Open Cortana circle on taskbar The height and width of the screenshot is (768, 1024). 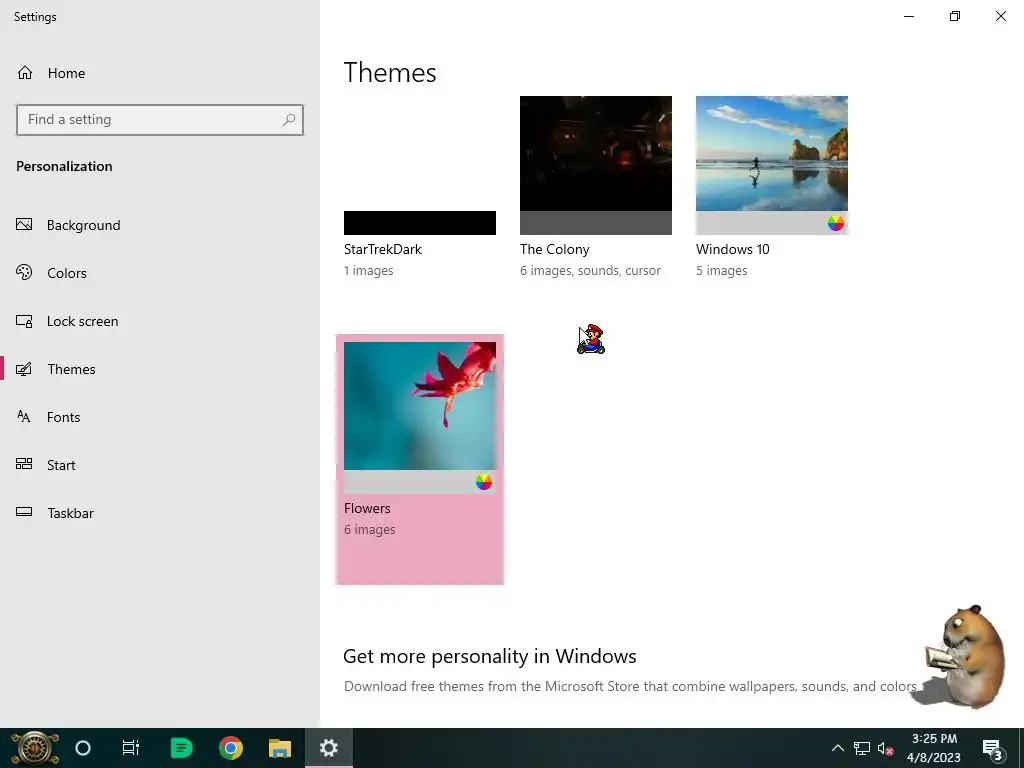(x=83, y=748)
